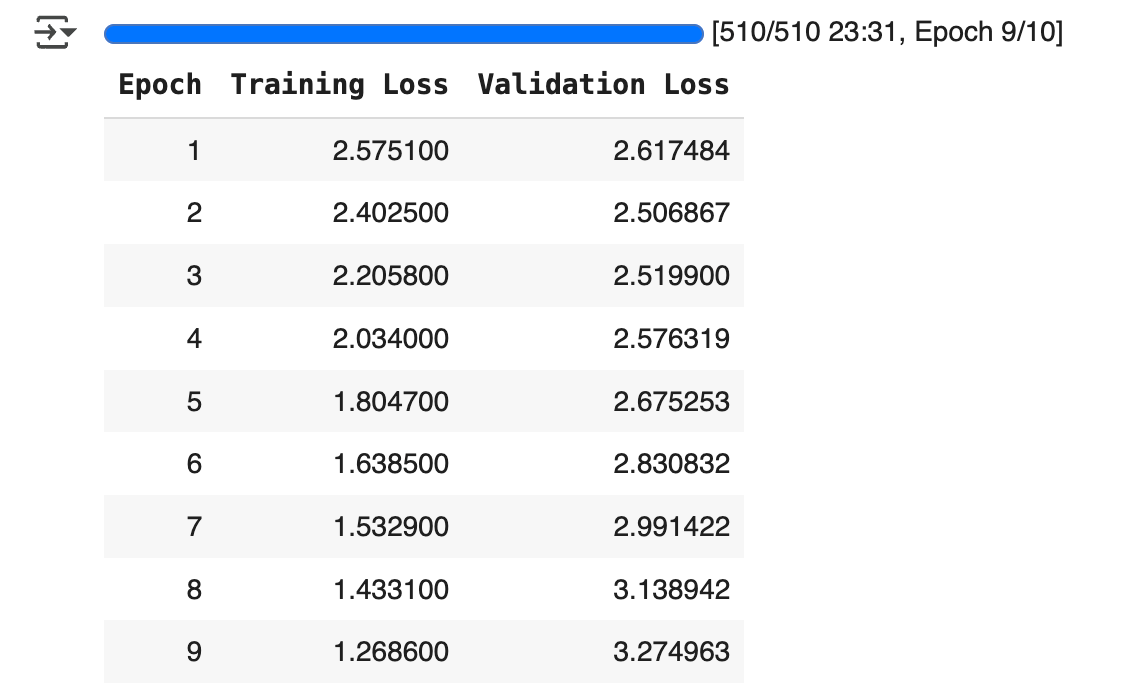Select validation loss value 2.576319
The width and height of the screenshot is (1126, 696).
pyautogui.click(x=672, y=339)
